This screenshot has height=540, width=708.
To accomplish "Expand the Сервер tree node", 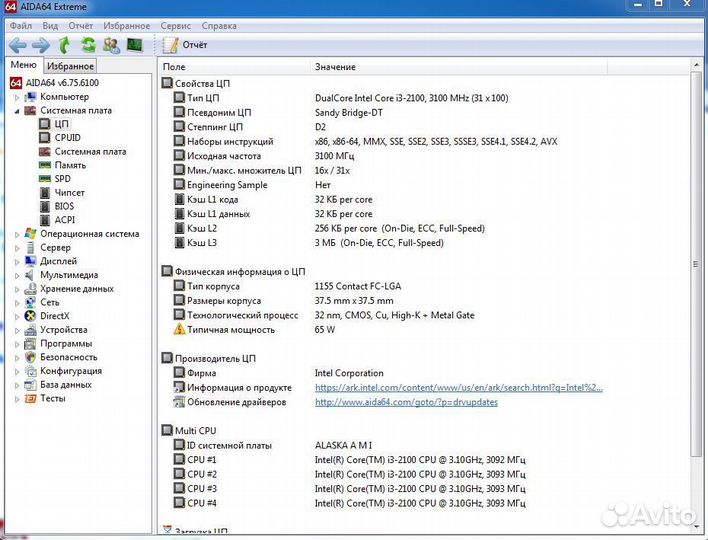I will tap(17, 248).
